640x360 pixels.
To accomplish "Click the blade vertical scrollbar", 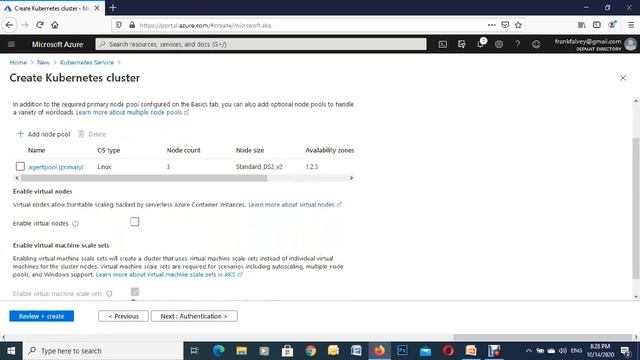I will (x=636, y=208).
